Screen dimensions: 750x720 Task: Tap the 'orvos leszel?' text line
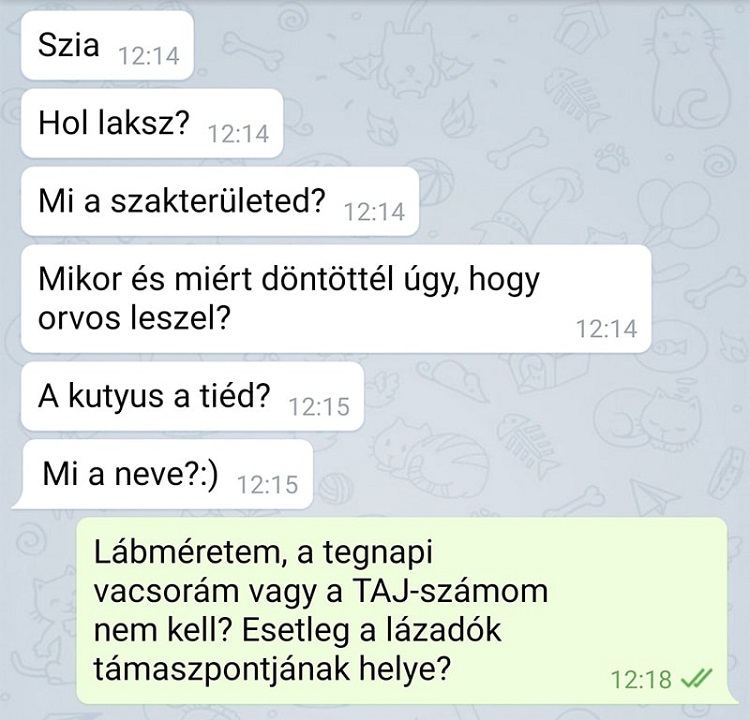click(134, 318)
